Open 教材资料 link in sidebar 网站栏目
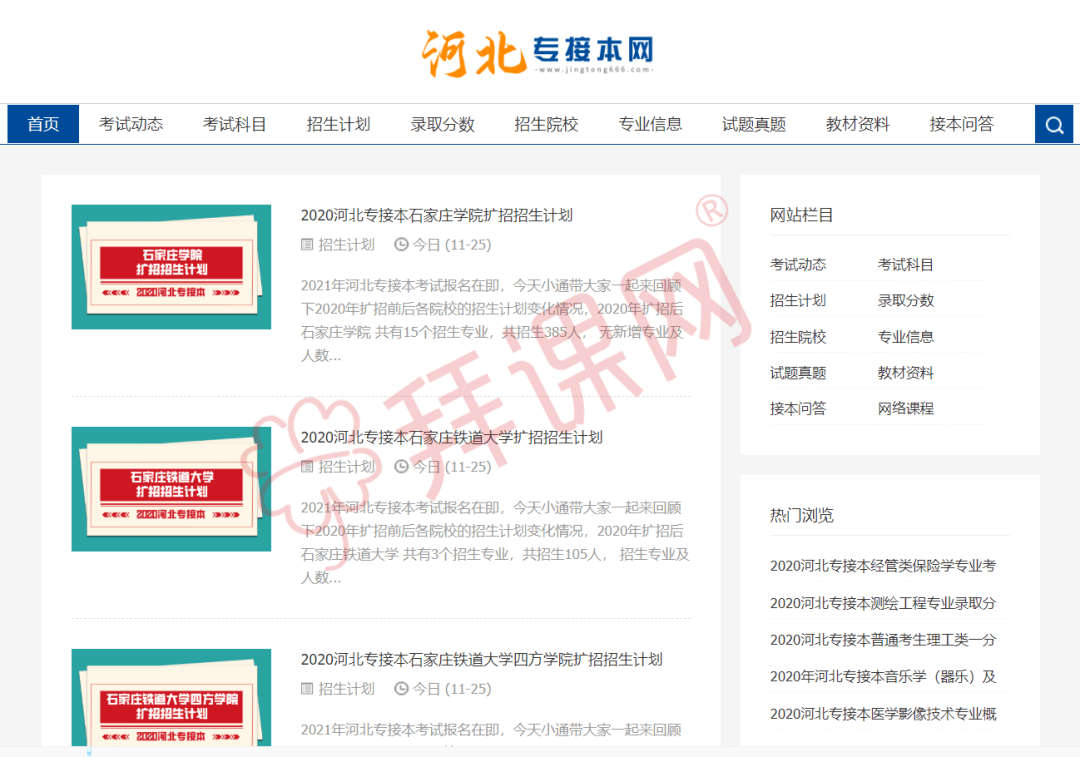Viewport: 1080px width, 757px height. click(905, 373)
